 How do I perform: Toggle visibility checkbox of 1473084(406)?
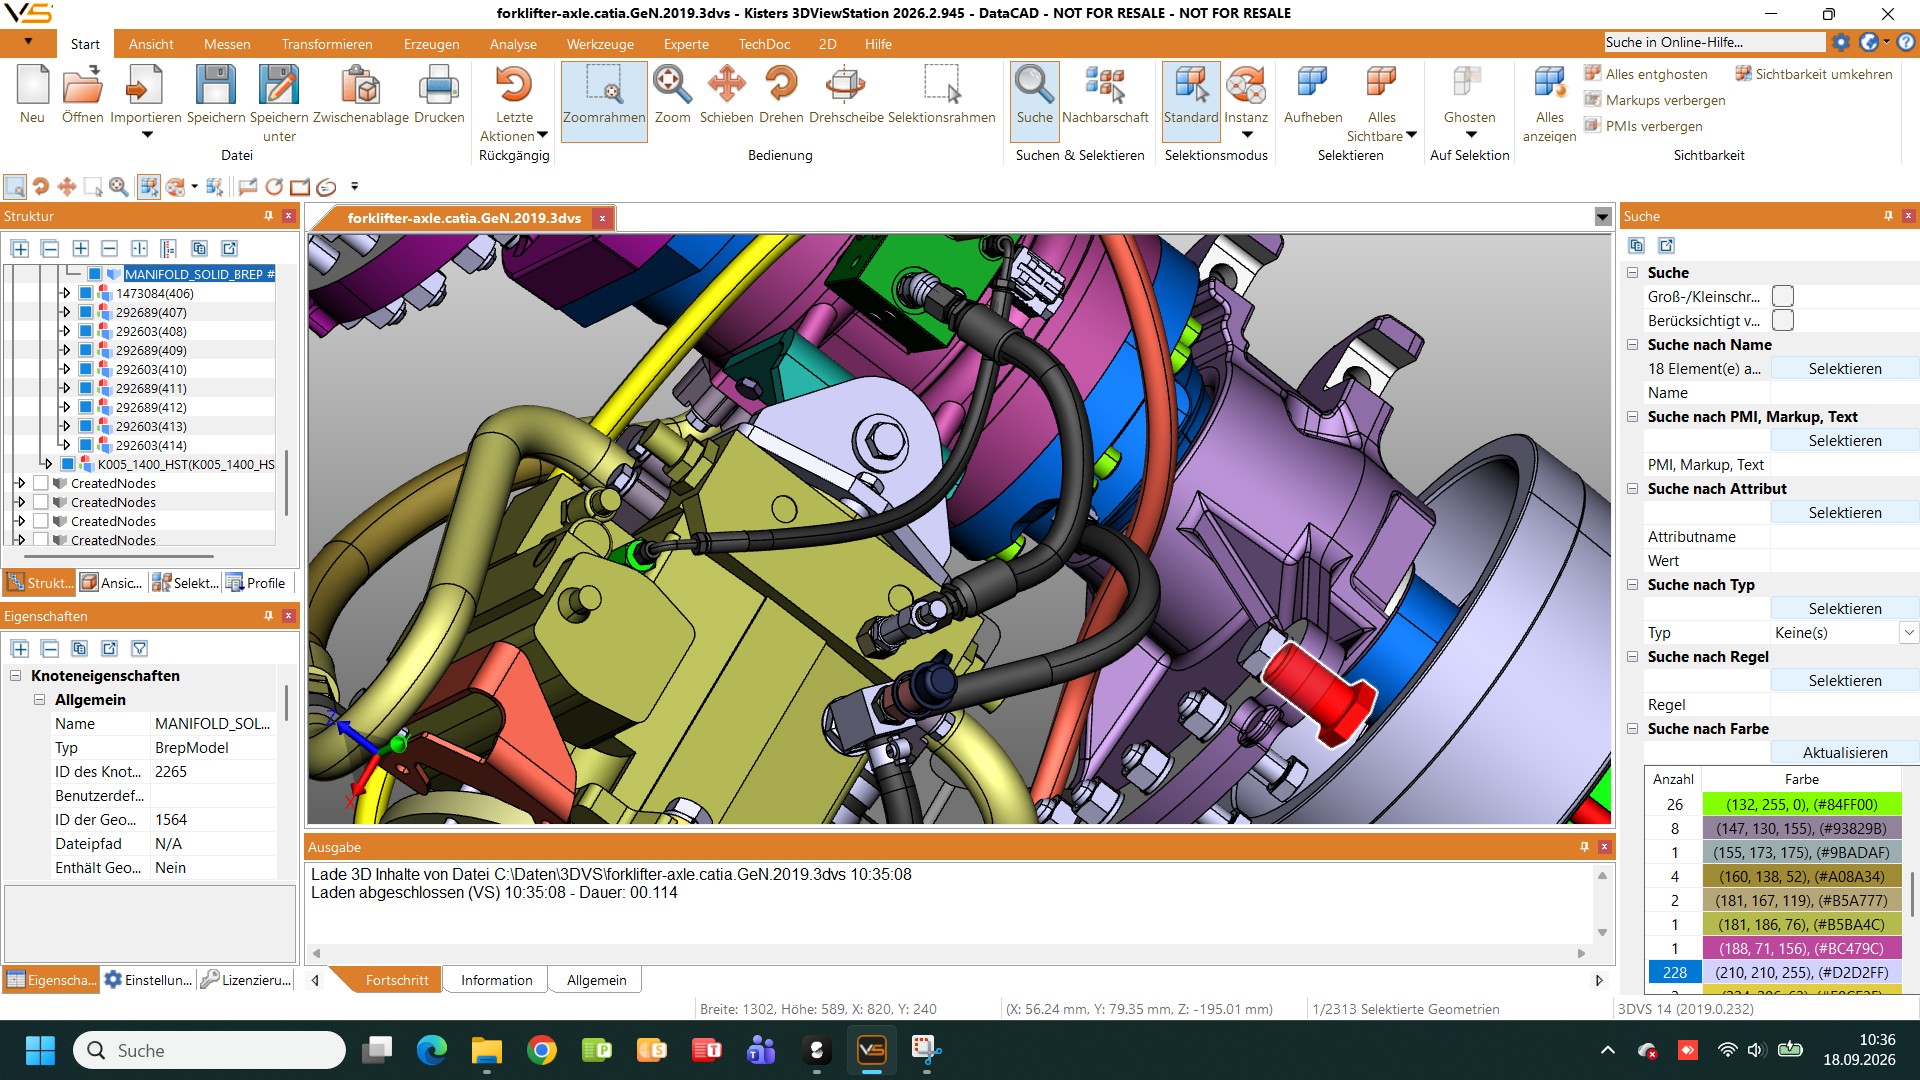[x=86, y=294]
